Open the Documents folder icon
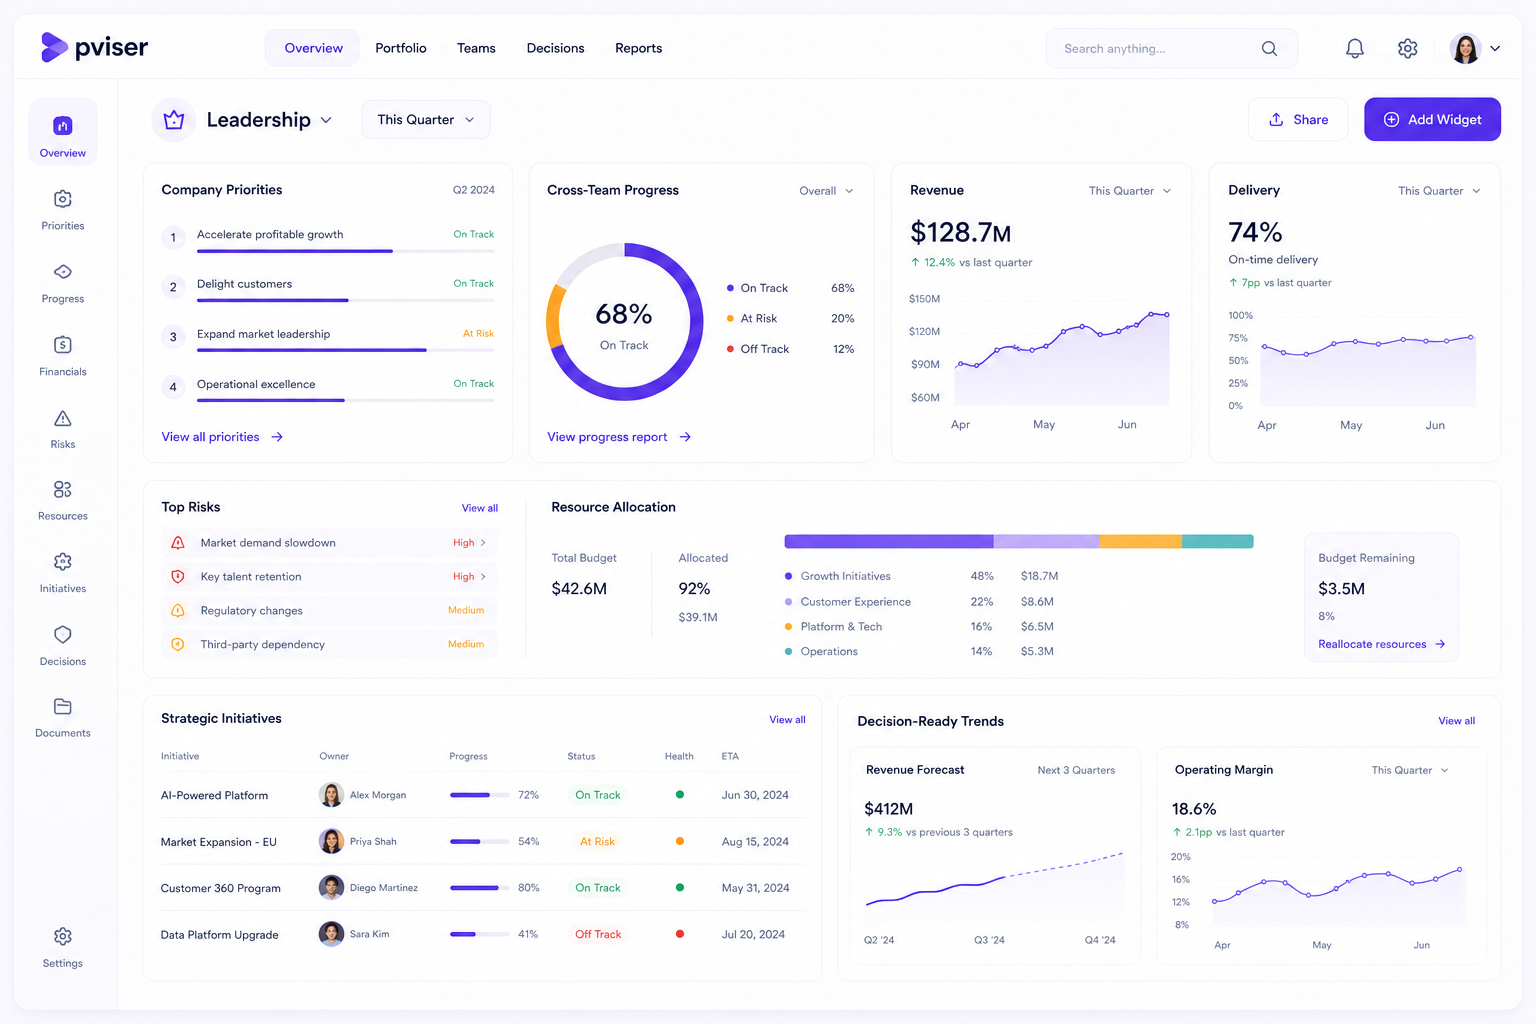This screenshot has height=1024, width=1536. point(62,707)
